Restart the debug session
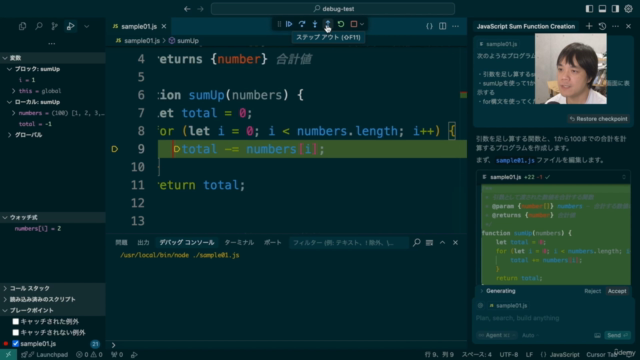This screenshot has height=360, width=640. tap(341, 24)
